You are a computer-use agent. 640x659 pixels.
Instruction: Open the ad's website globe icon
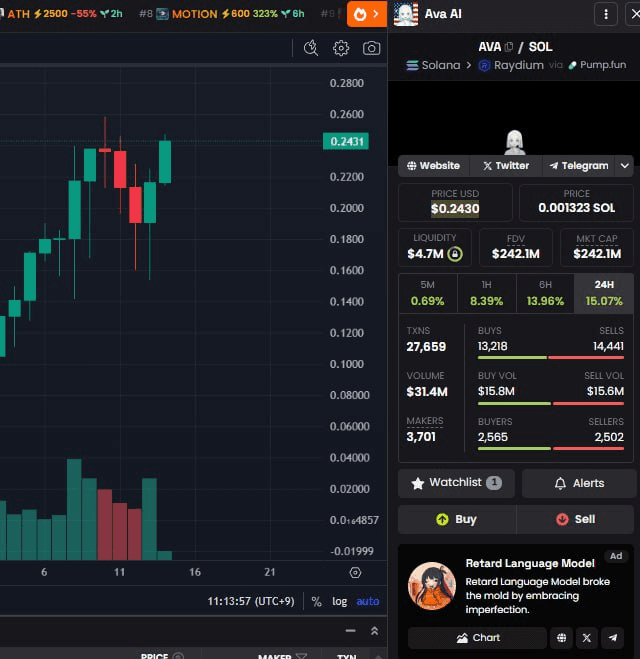[x=561, y=638]
